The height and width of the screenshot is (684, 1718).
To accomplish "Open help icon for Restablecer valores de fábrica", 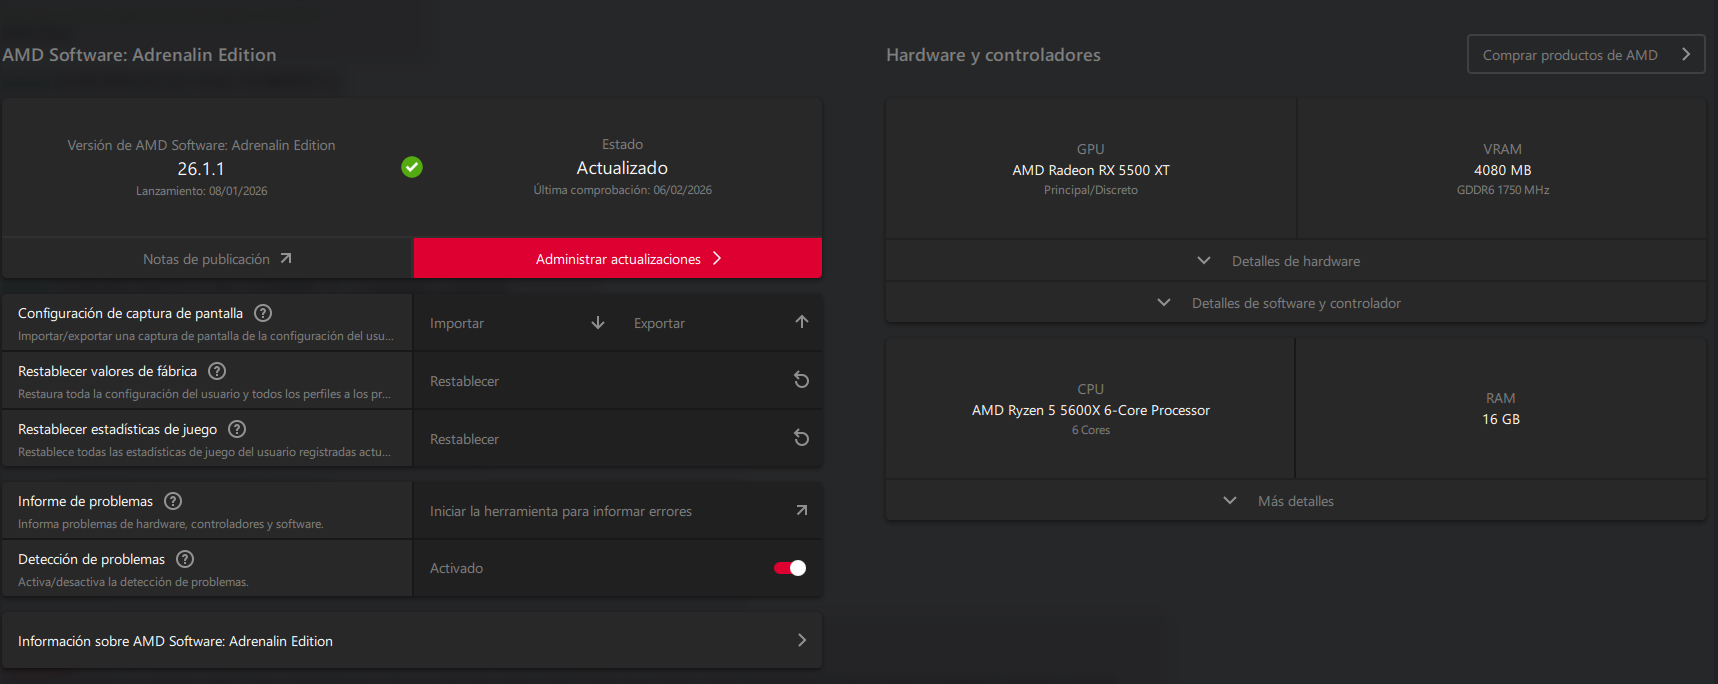I will point(217,371).
